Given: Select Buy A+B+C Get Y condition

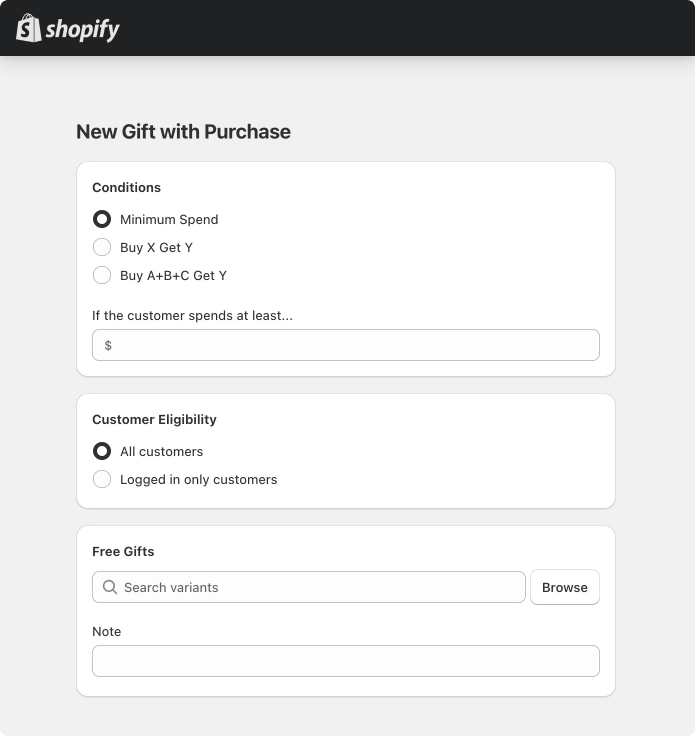Looking at the screenshot, I should point(102,275).
